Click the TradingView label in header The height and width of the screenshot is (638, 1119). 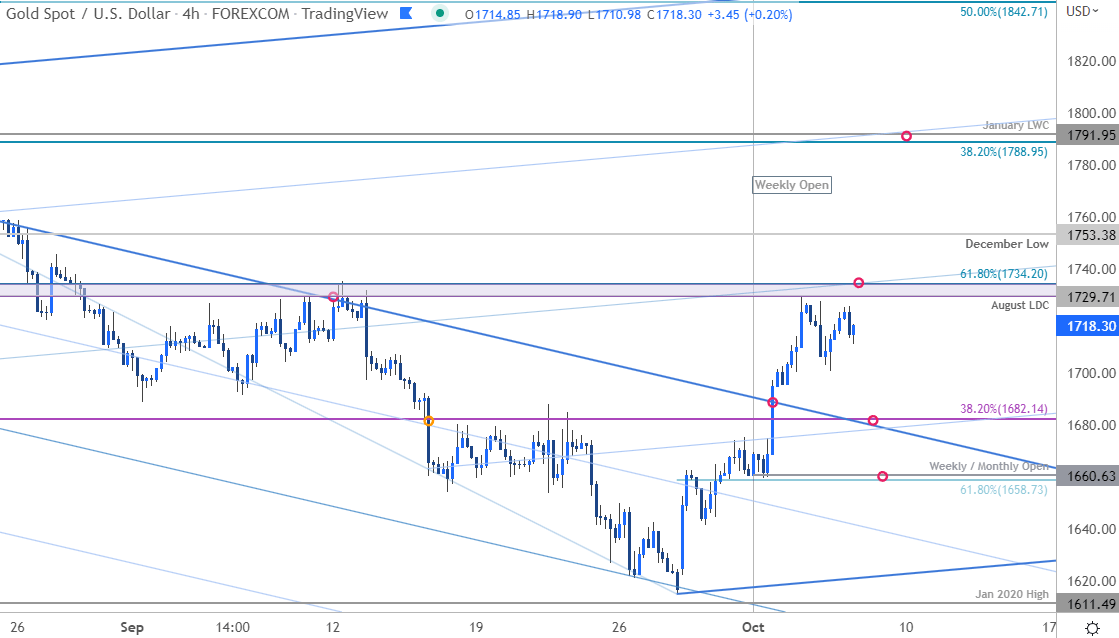coord(345,14)
